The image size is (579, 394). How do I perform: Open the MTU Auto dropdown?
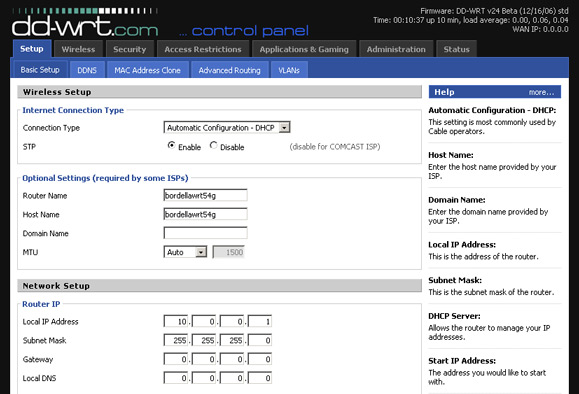point(185,252)
